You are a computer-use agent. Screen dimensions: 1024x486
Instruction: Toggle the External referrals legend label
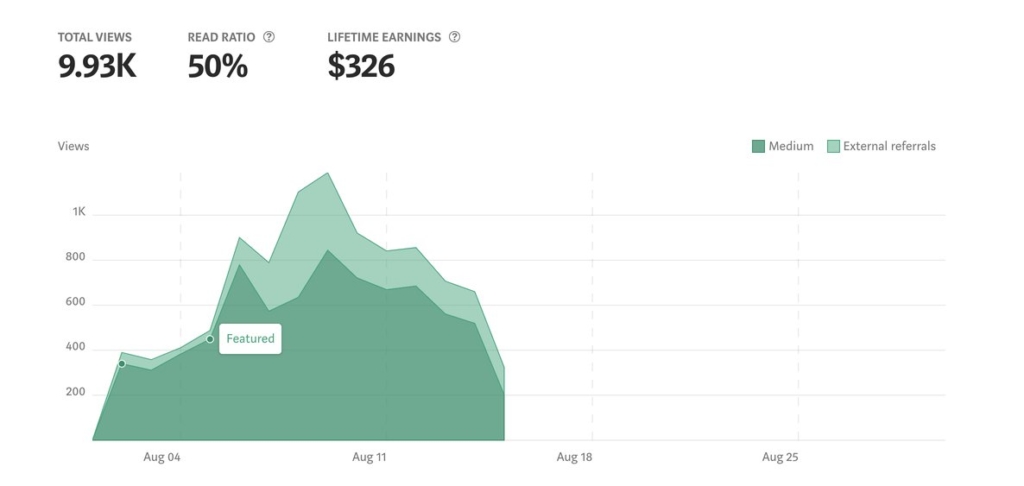pyautogui.click(x=889, y=146)
